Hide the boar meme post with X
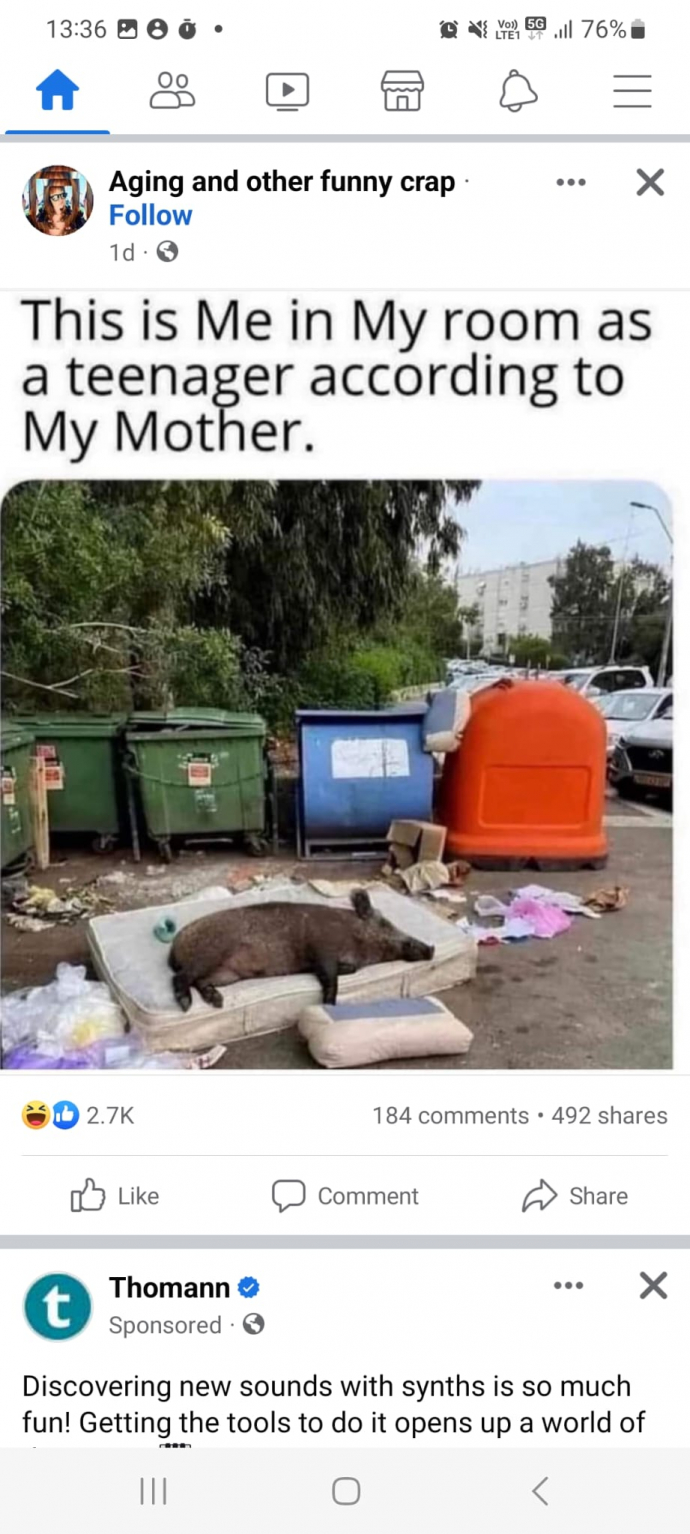Viewport: 690px width, 1534px height. [x=650, y=182]
